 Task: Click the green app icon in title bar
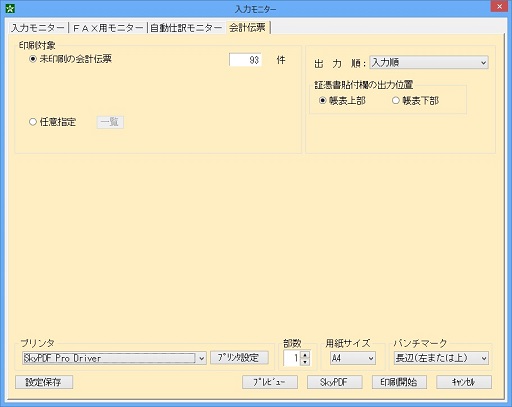click(10, 8)
